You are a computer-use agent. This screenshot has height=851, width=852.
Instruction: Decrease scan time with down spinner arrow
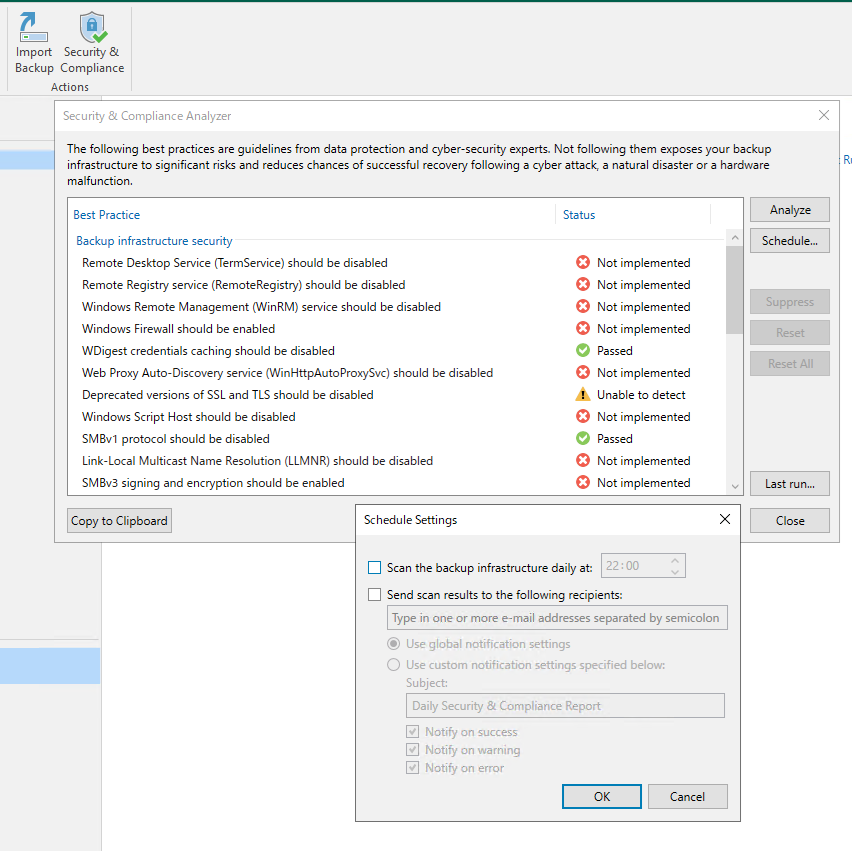pyautogui.click(x=675, y=572)
